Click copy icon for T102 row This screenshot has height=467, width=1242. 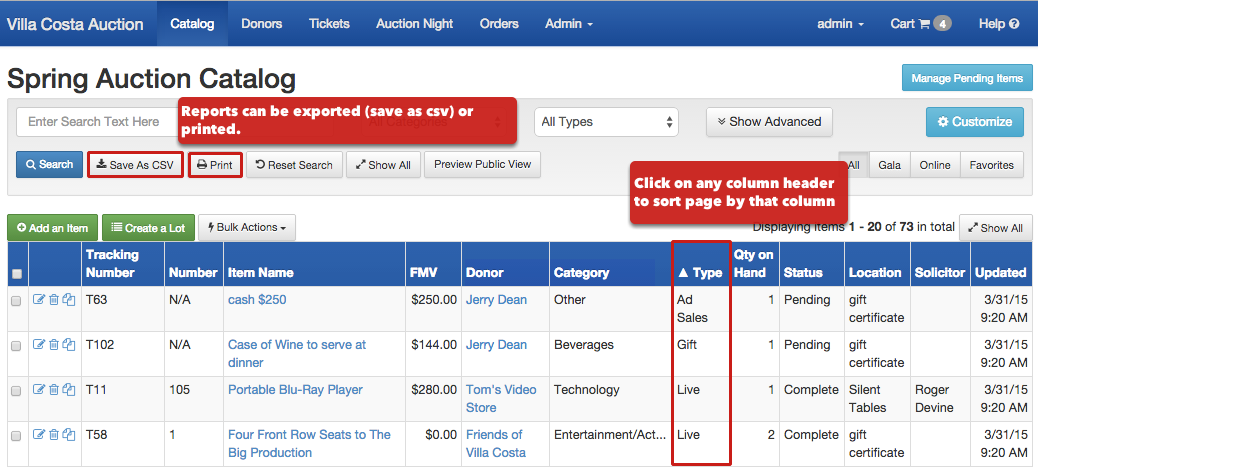tap(69, 345)
